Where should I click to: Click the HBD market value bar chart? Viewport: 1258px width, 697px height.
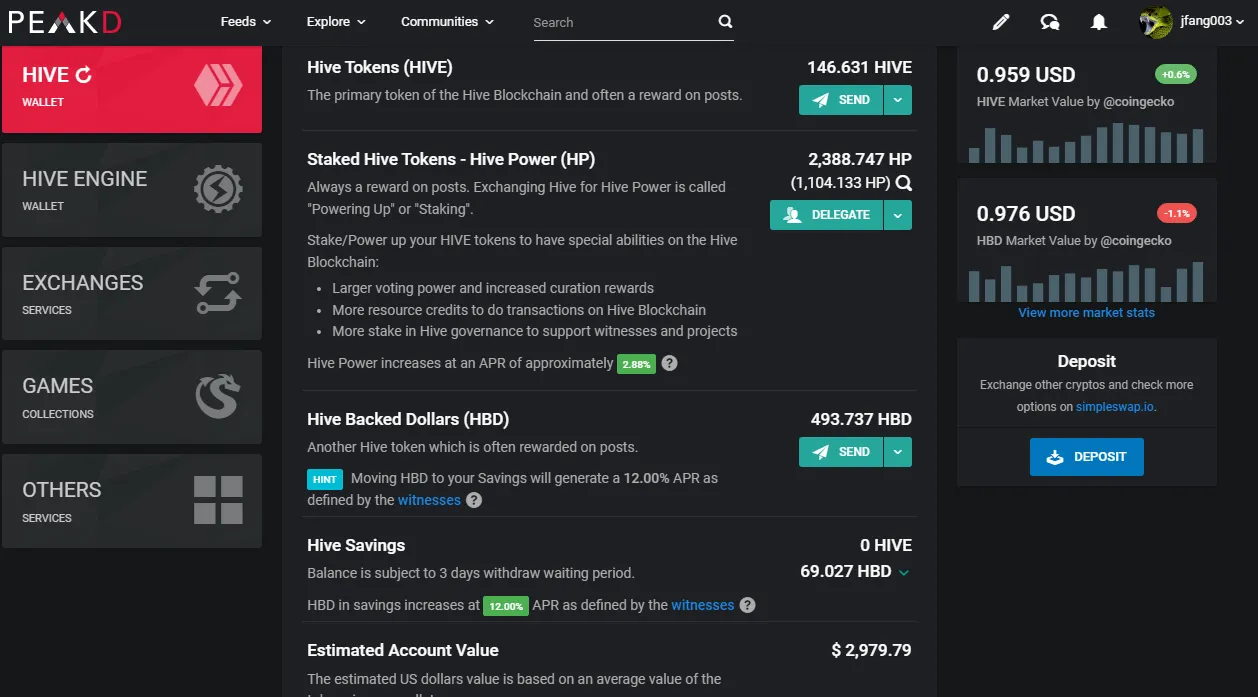click(x=1086, y=281)
